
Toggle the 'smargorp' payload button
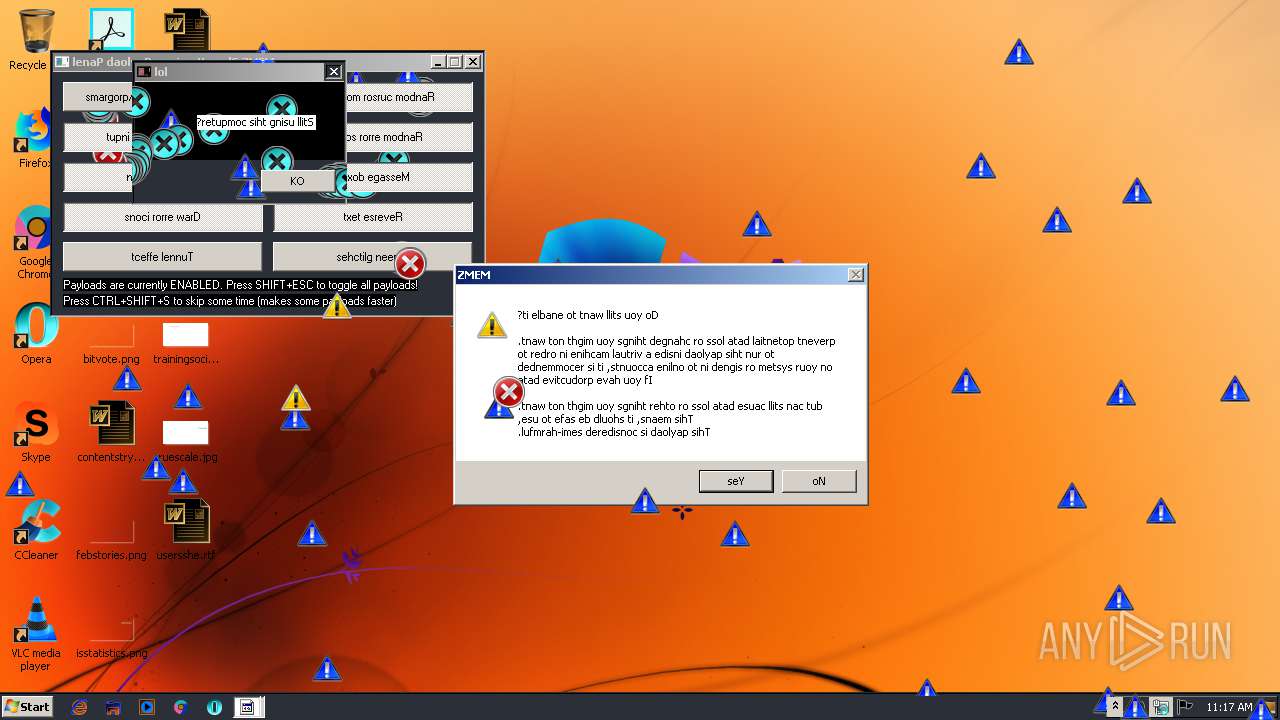(99, 97)
